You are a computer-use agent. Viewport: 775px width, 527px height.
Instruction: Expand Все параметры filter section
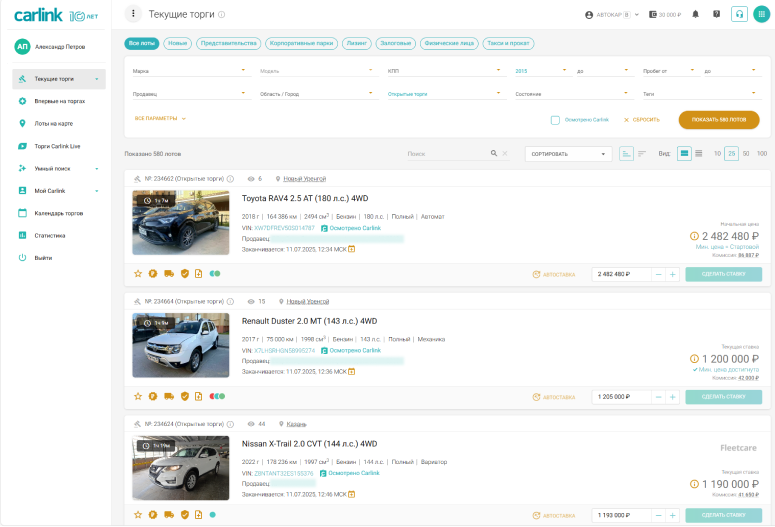pos(160,118)
